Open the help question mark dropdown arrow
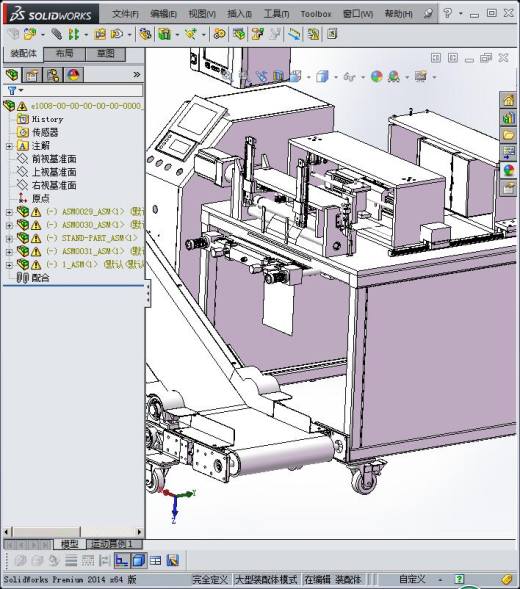Screen dimensions: 520x589 (461, 14)
